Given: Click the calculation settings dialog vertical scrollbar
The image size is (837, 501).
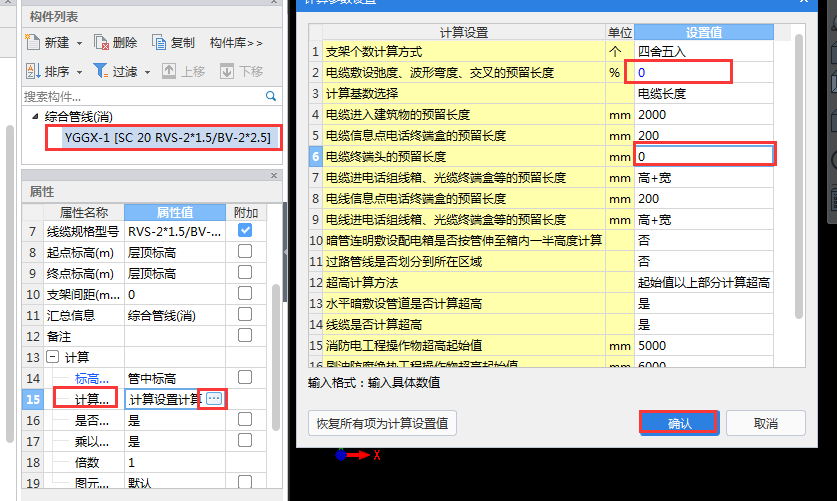Looking at the screenshot, I should pyautogui.click(x=799, y=176).
